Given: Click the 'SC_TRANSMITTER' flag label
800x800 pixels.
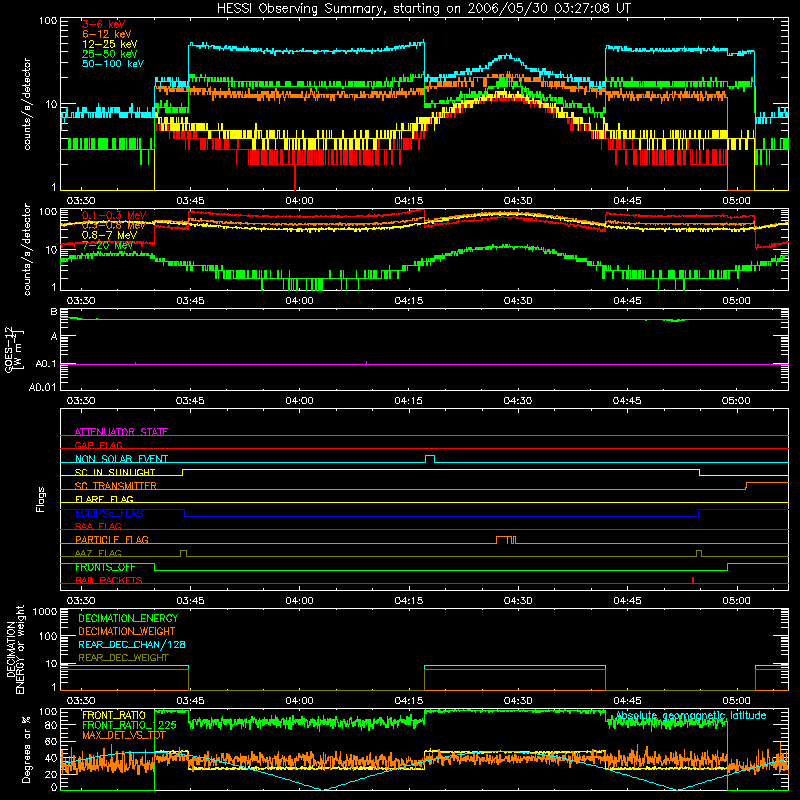Looking at the screenshot, I should [x=115, y=486].
